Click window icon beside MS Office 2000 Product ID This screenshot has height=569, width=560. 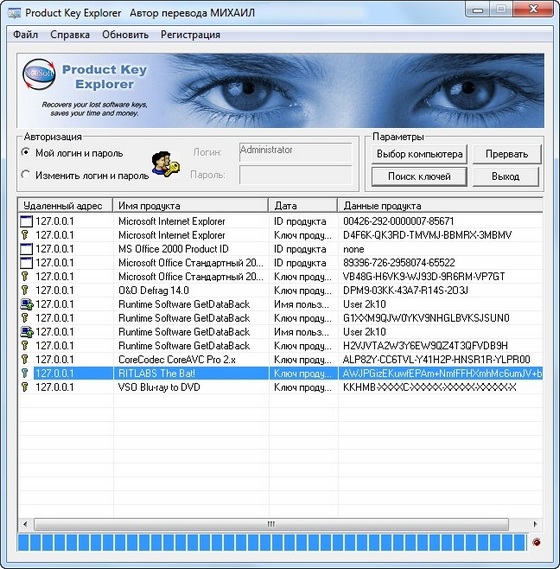click(26, 249)
